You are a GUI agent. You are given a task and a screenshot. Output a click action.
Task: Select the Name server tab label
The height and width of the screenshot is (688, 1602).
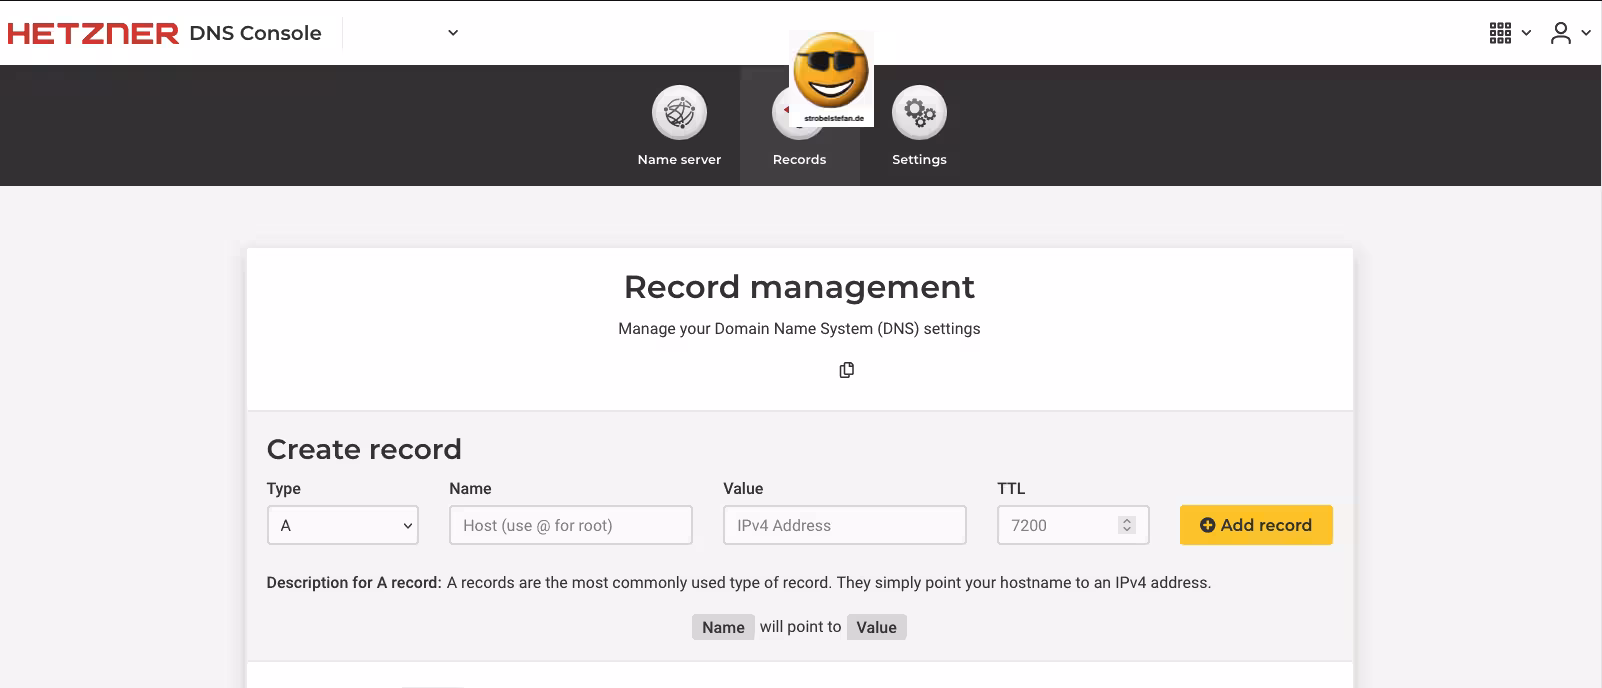(x=679, y=160)
